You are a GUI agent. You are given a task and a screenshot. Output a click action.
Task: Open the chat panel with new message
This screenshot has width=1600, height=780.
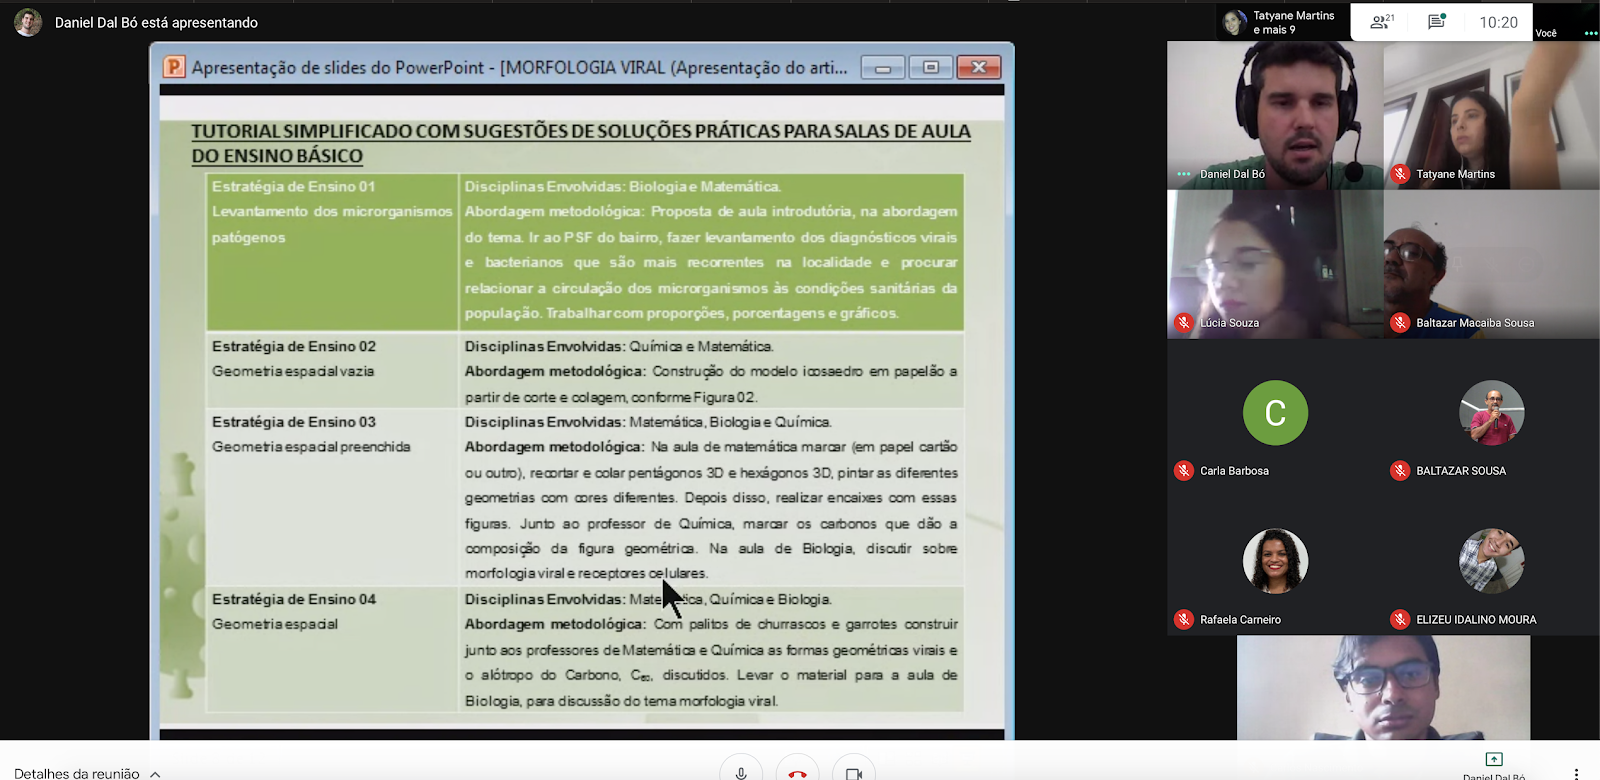coord(1437,22)
